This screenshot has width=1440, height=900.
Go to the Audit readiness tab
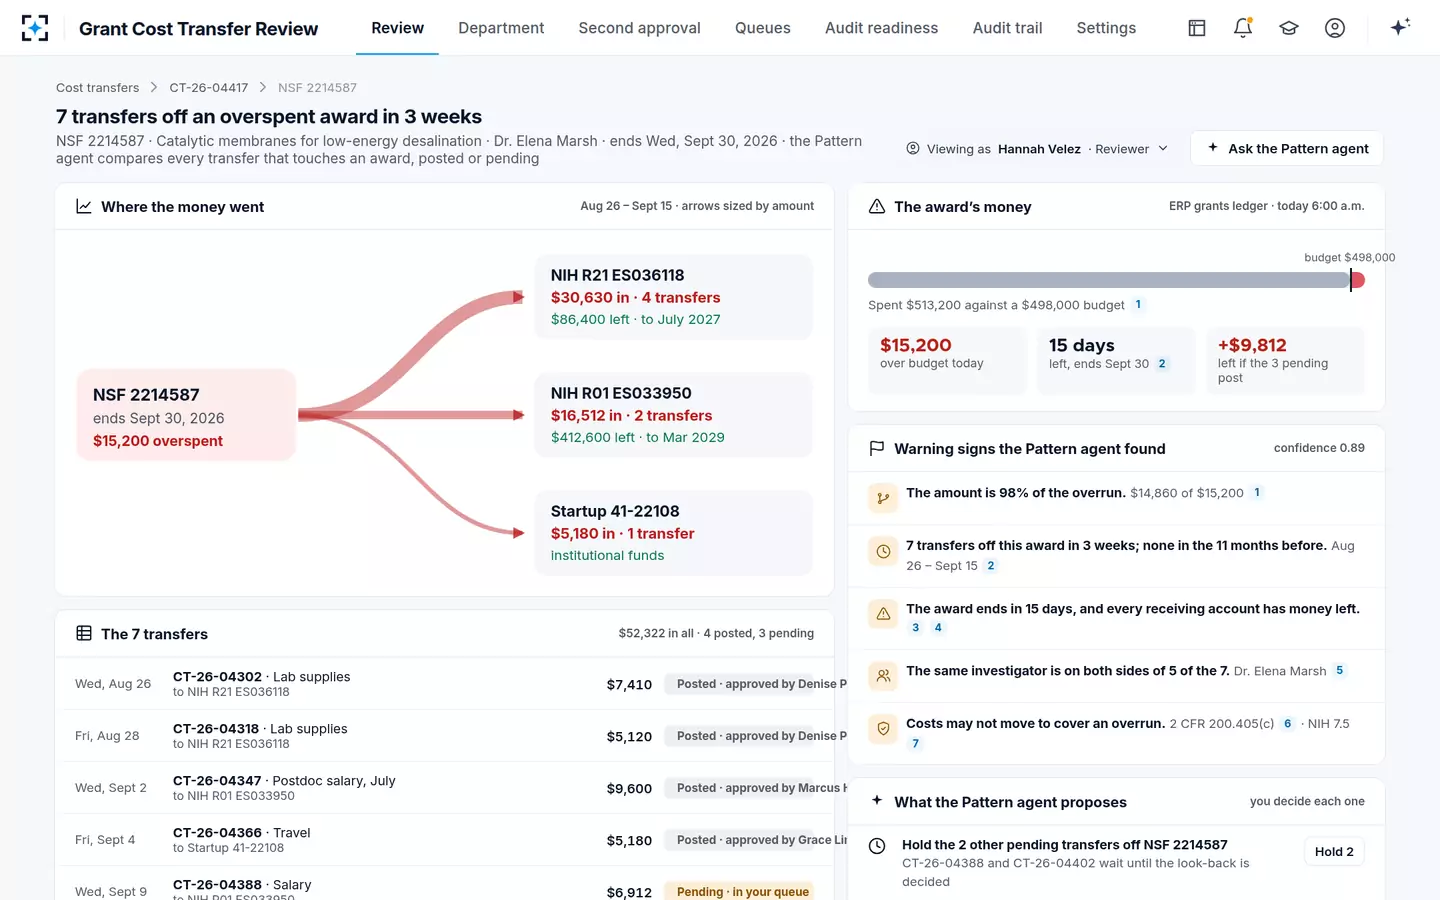[x=881, y=28]
